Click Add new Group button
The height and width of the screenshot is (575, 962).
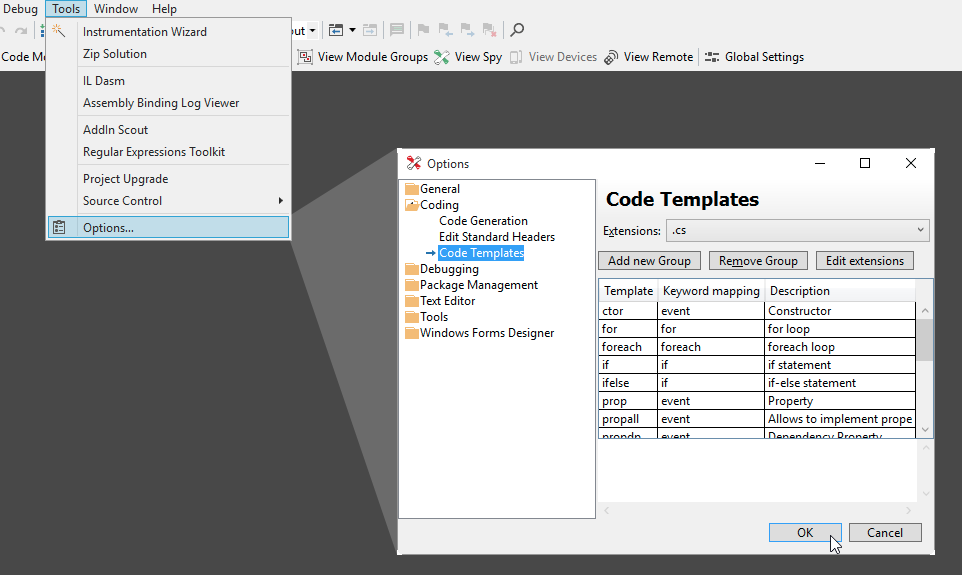coord(649,261)
